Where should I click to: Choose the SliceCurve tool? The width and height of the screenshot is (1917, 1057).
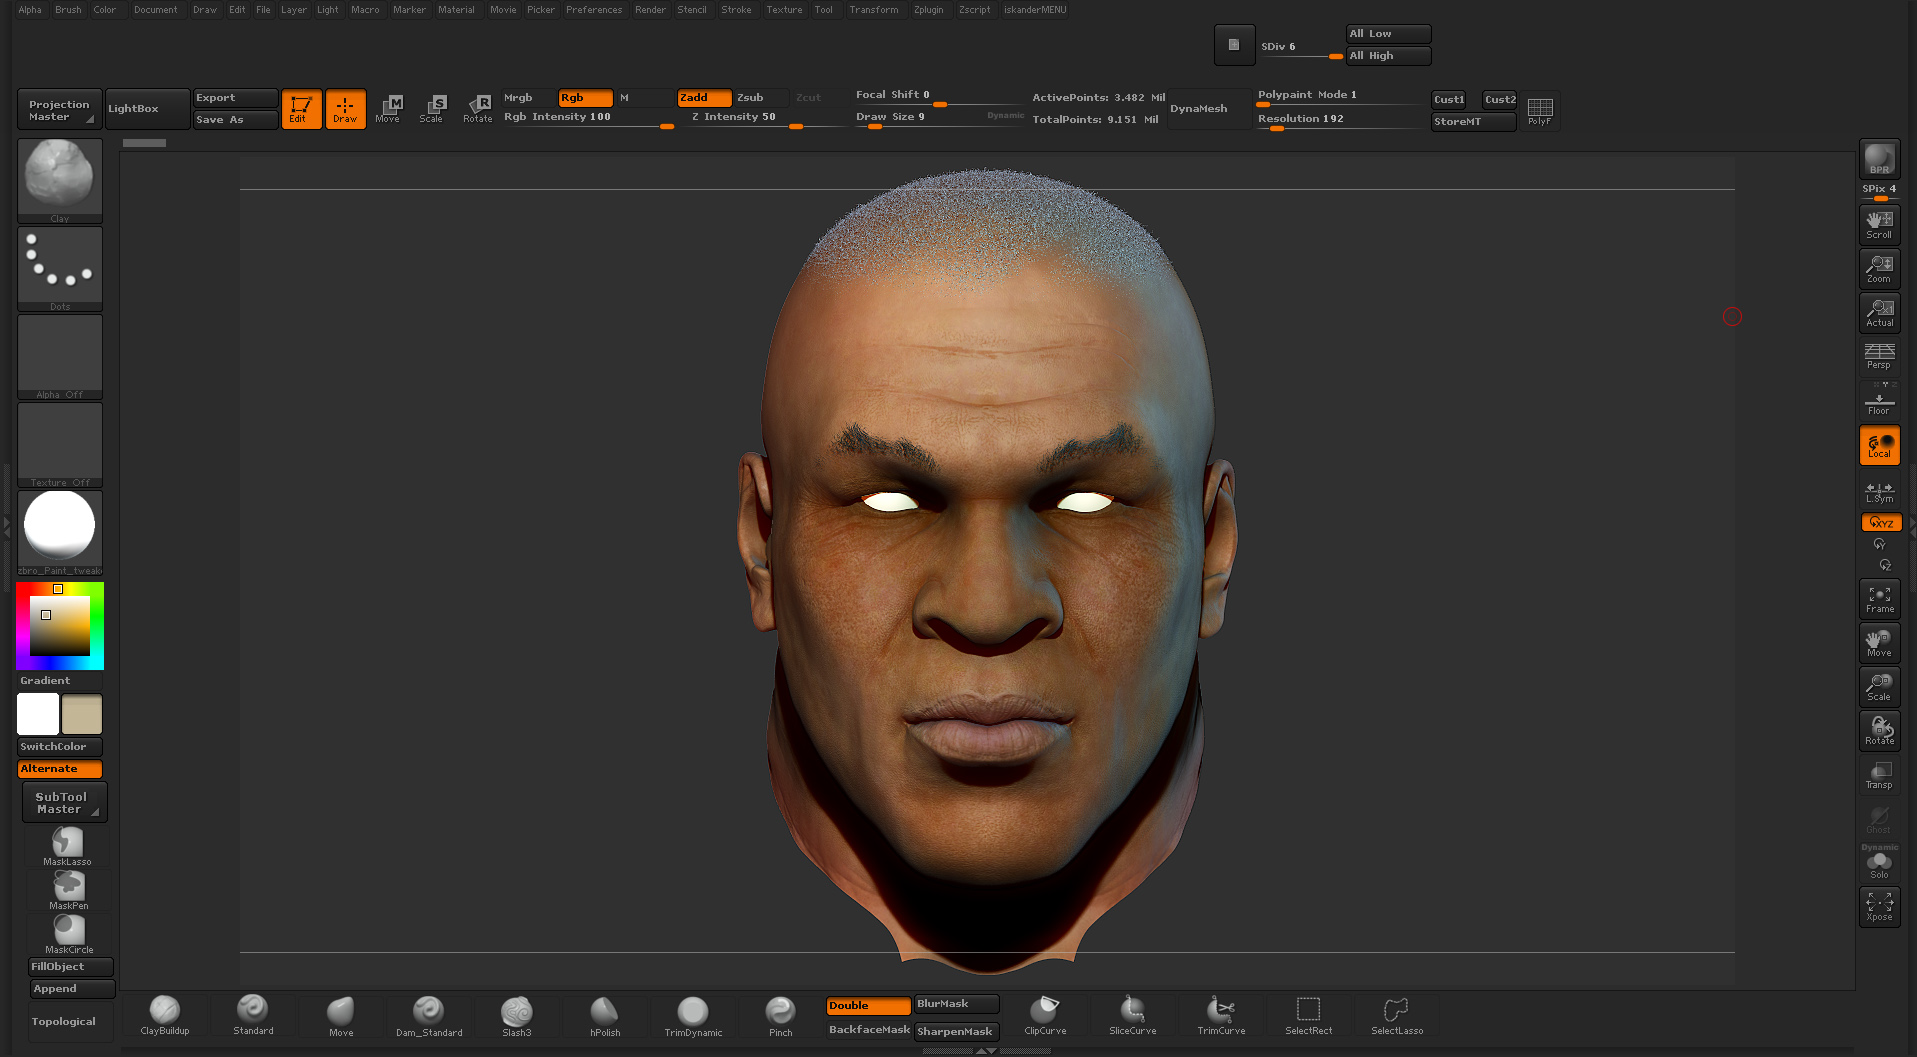click(1132, 1014)
